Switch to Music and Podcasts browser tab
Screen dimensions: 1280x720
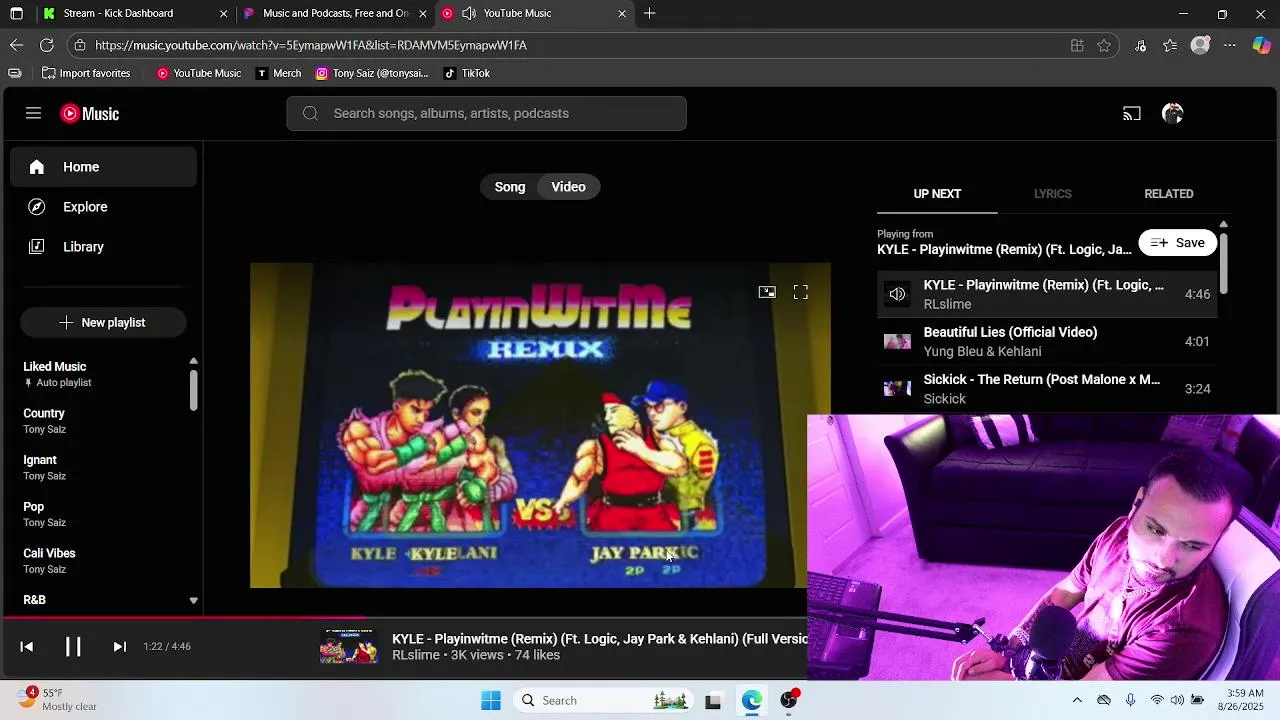(x=336, y=13)
